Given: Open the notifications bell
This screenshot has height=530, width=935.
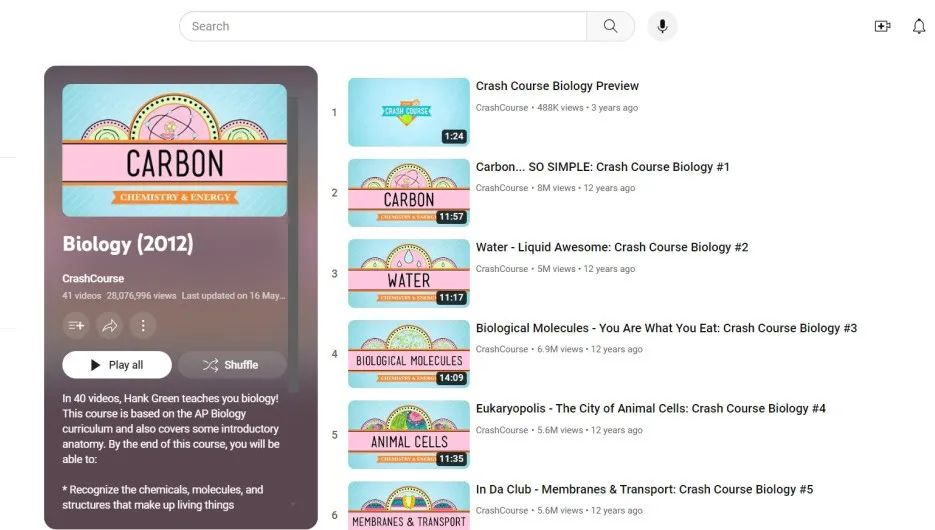Looking at the screenshot, I should (x=919, y=26).
